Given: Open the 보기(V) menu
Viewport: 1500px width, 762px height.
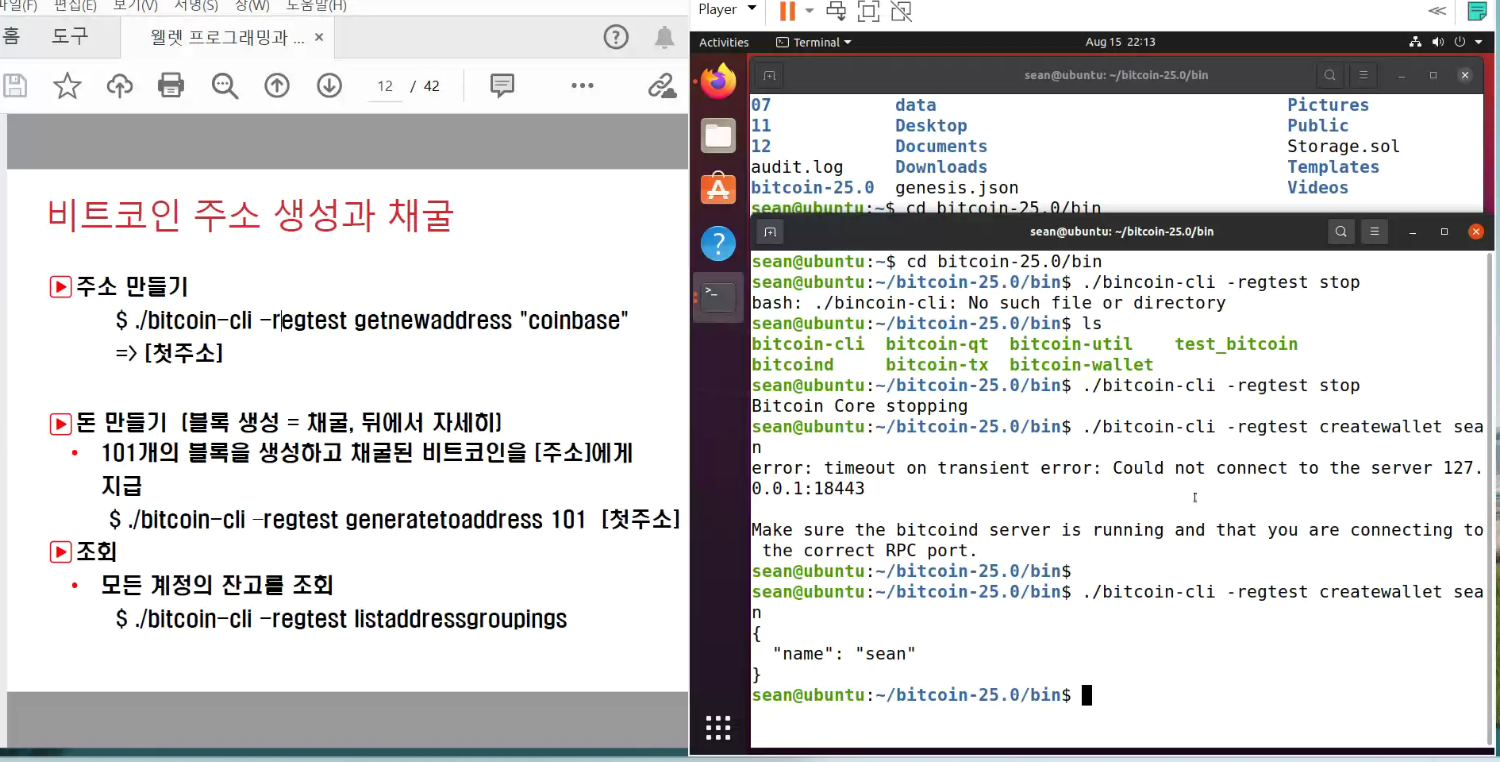Looking at the screenshot, I should [x=135, y=6].
